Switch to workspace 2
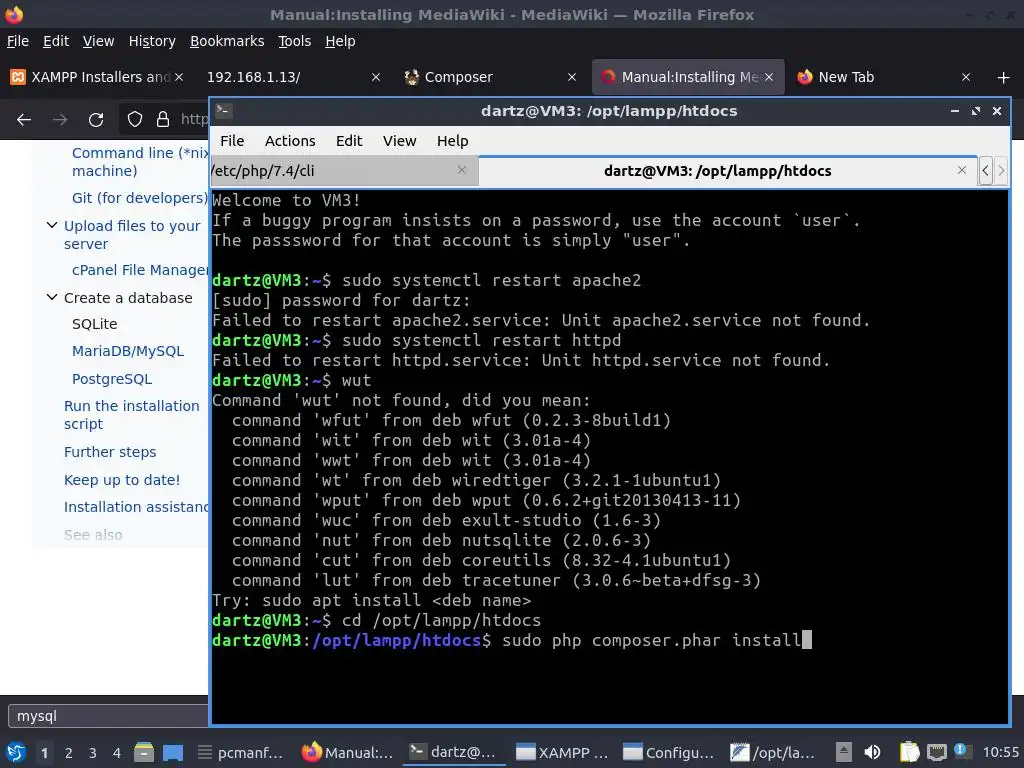The image size is (1024, 768). coord(69,753)
